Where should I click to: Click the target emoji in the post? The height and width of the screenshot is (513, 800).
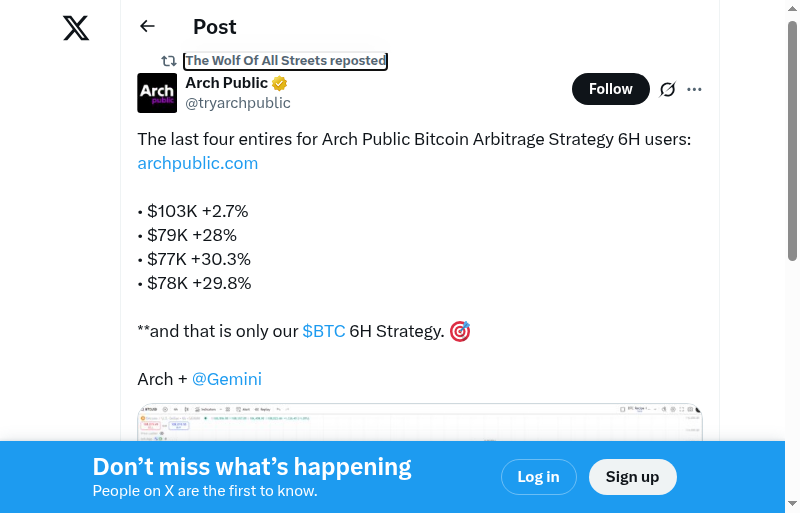click(460, 331)
